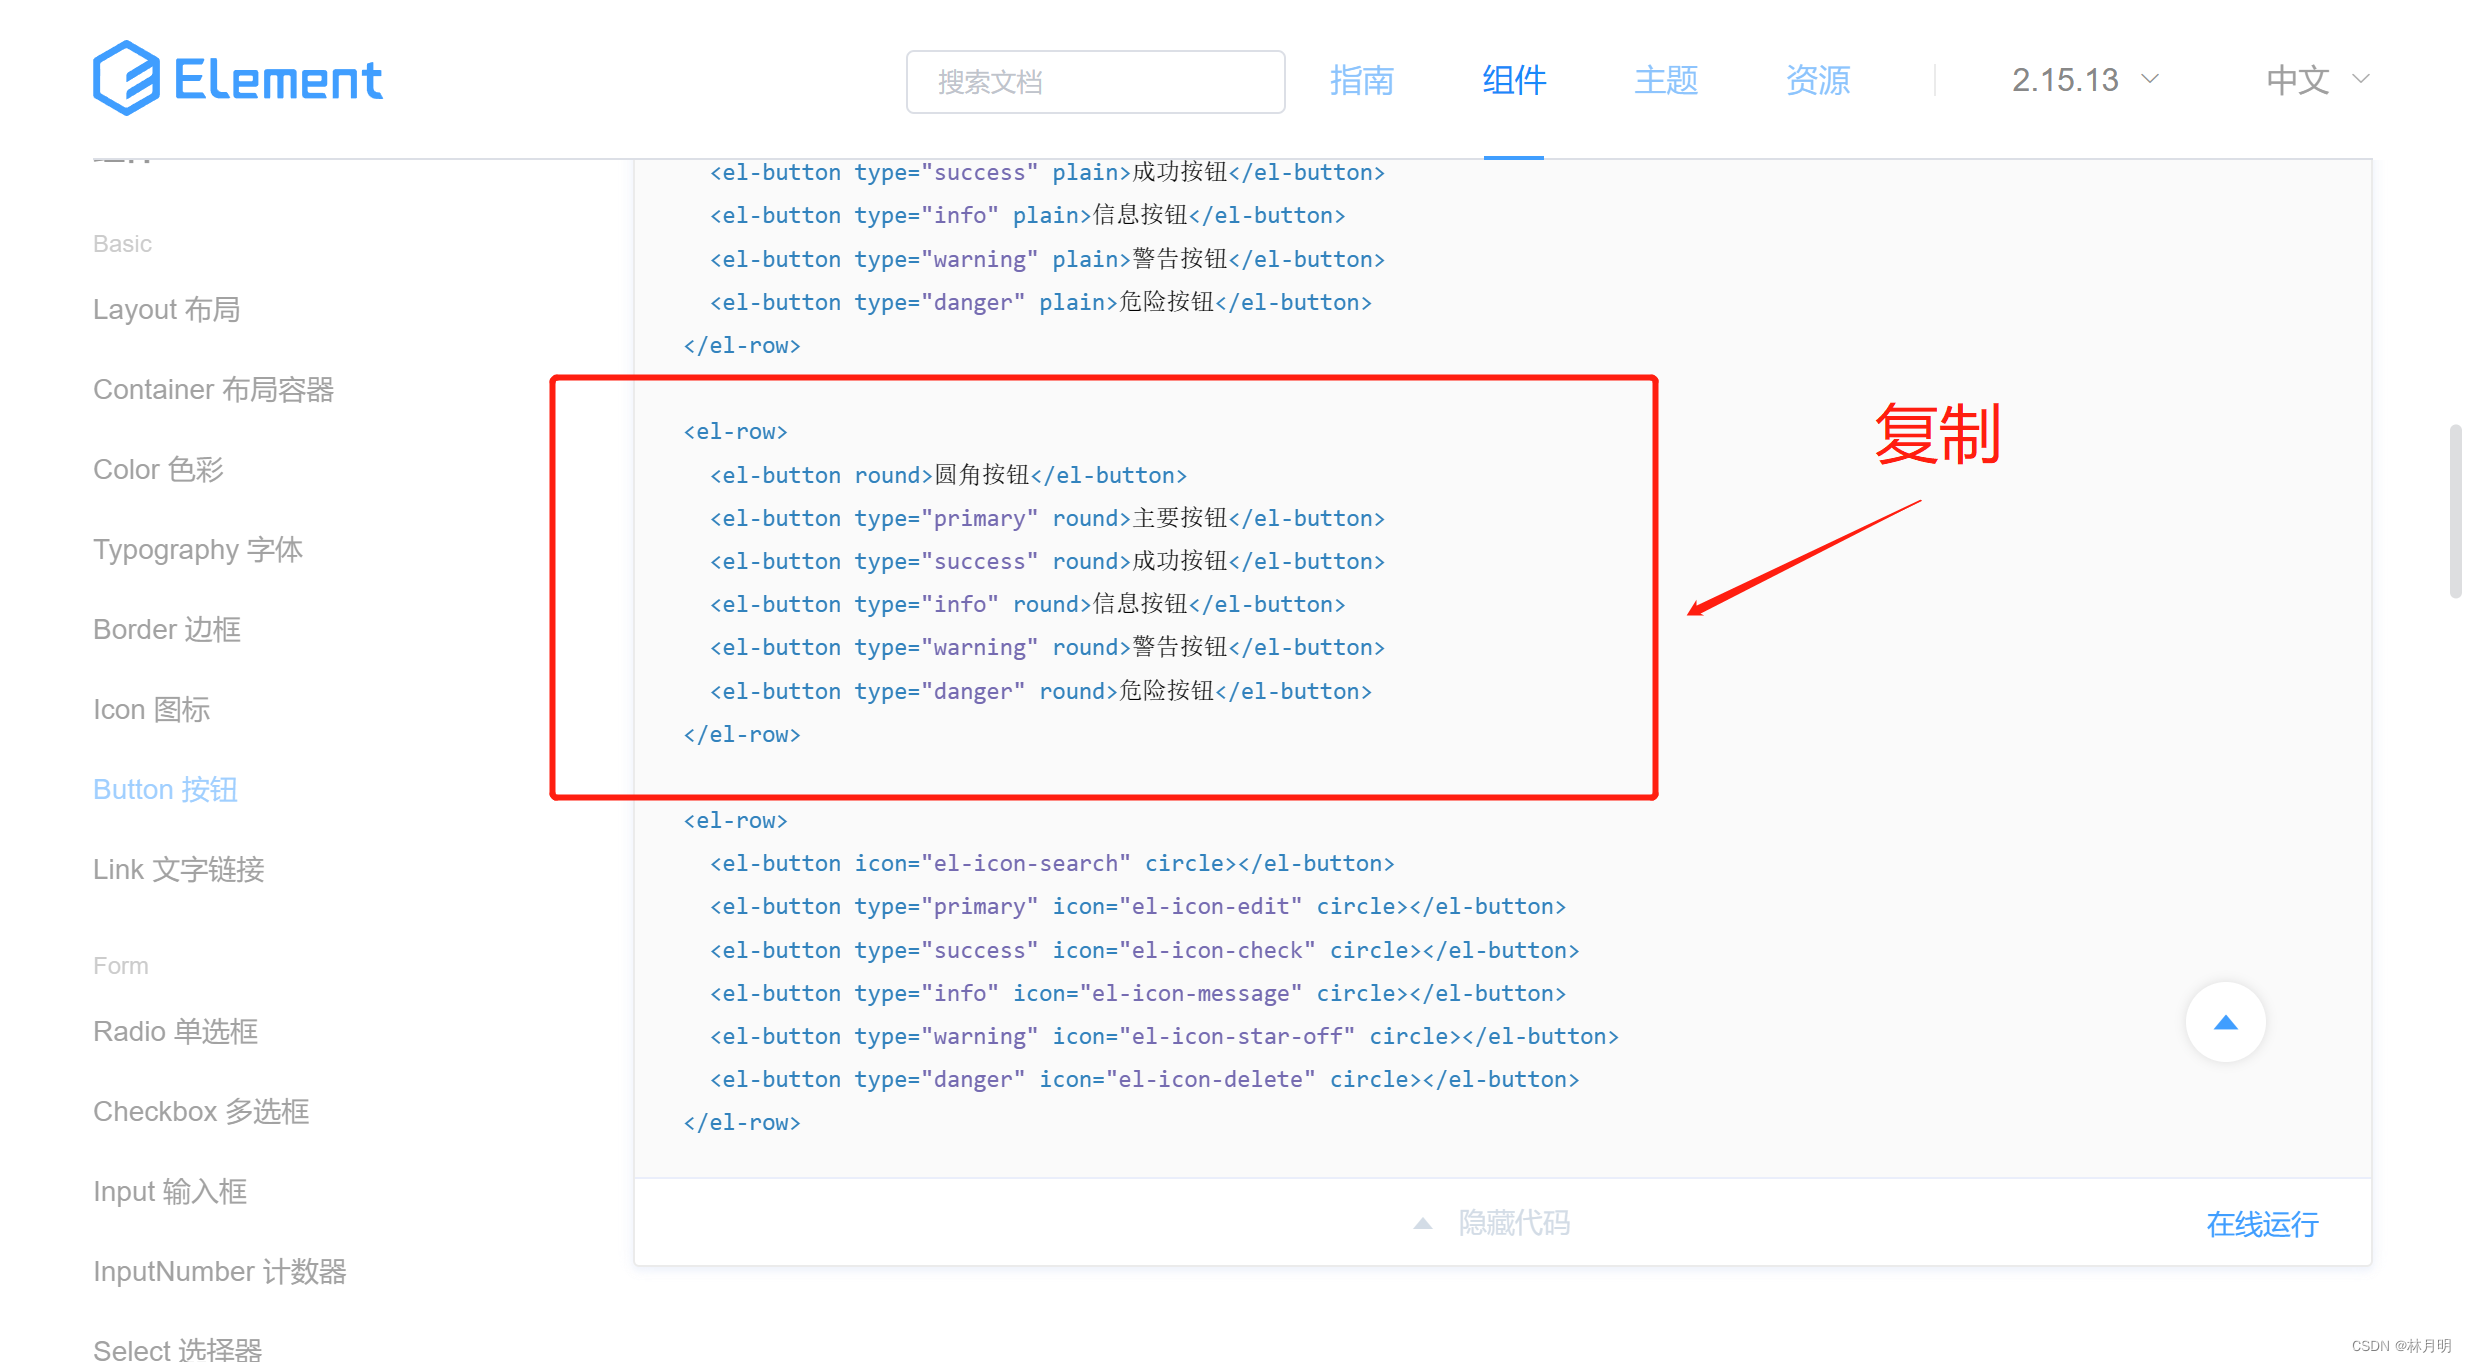The height and width of the screenshot is (1362, 2466).
Task: Select Button 按钮 in the sidebar
Action: pos(165,790)
